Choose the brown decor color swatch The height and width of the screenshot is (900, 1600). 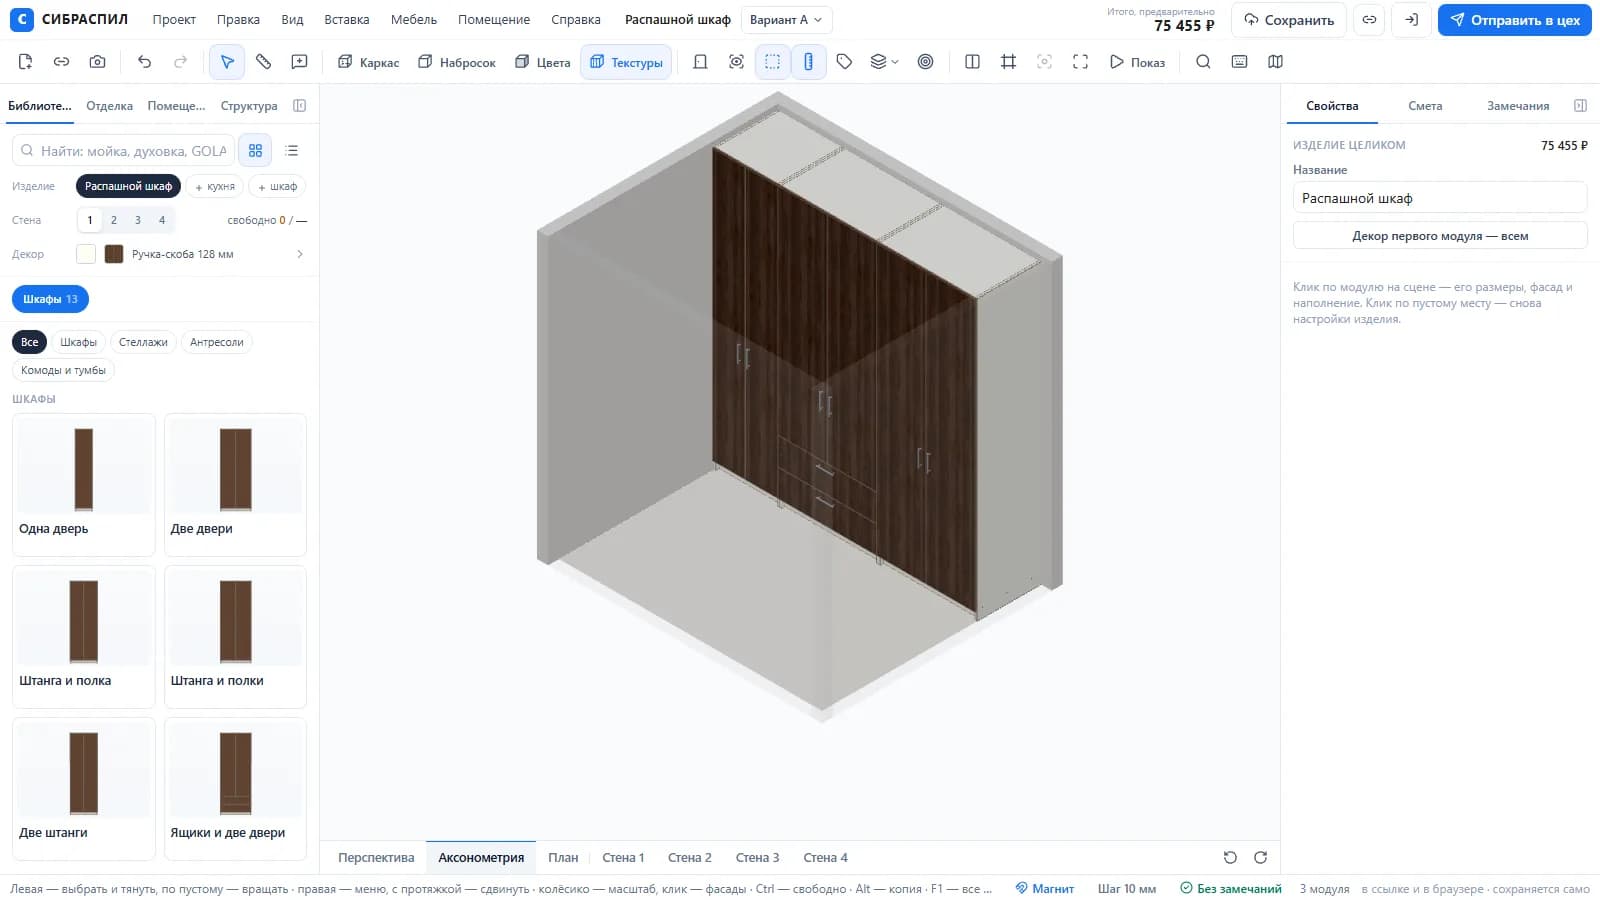tap(114, 254)
